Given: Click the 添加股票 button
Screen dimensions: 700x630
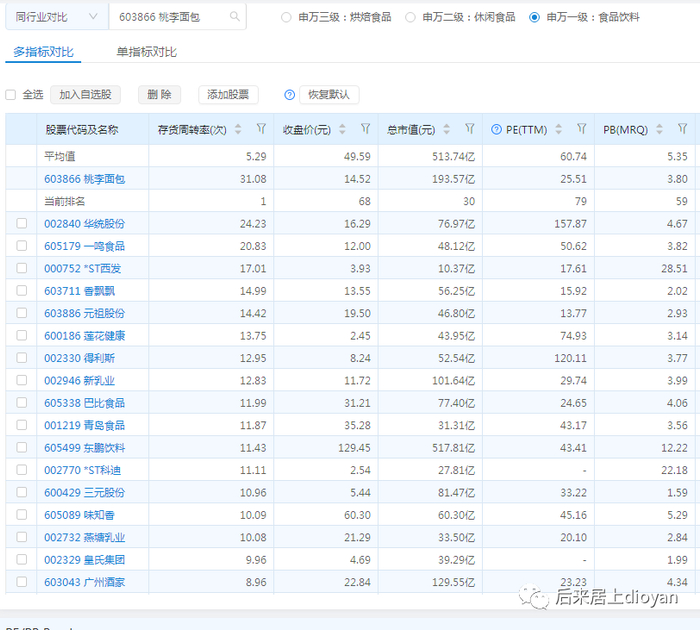Looking at the screenshot, I should [228, 95].
